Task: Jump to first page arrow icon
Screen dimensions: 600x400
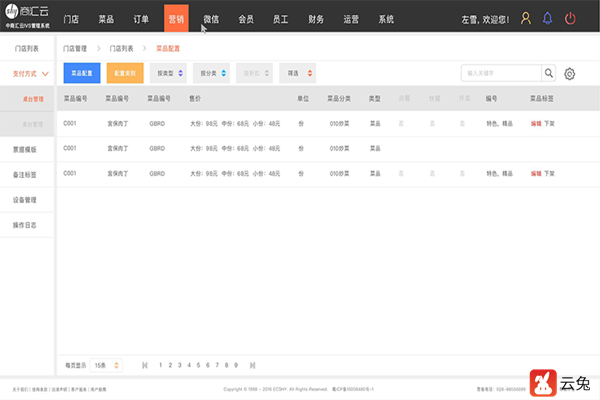Action: click(x=144, y=365)
